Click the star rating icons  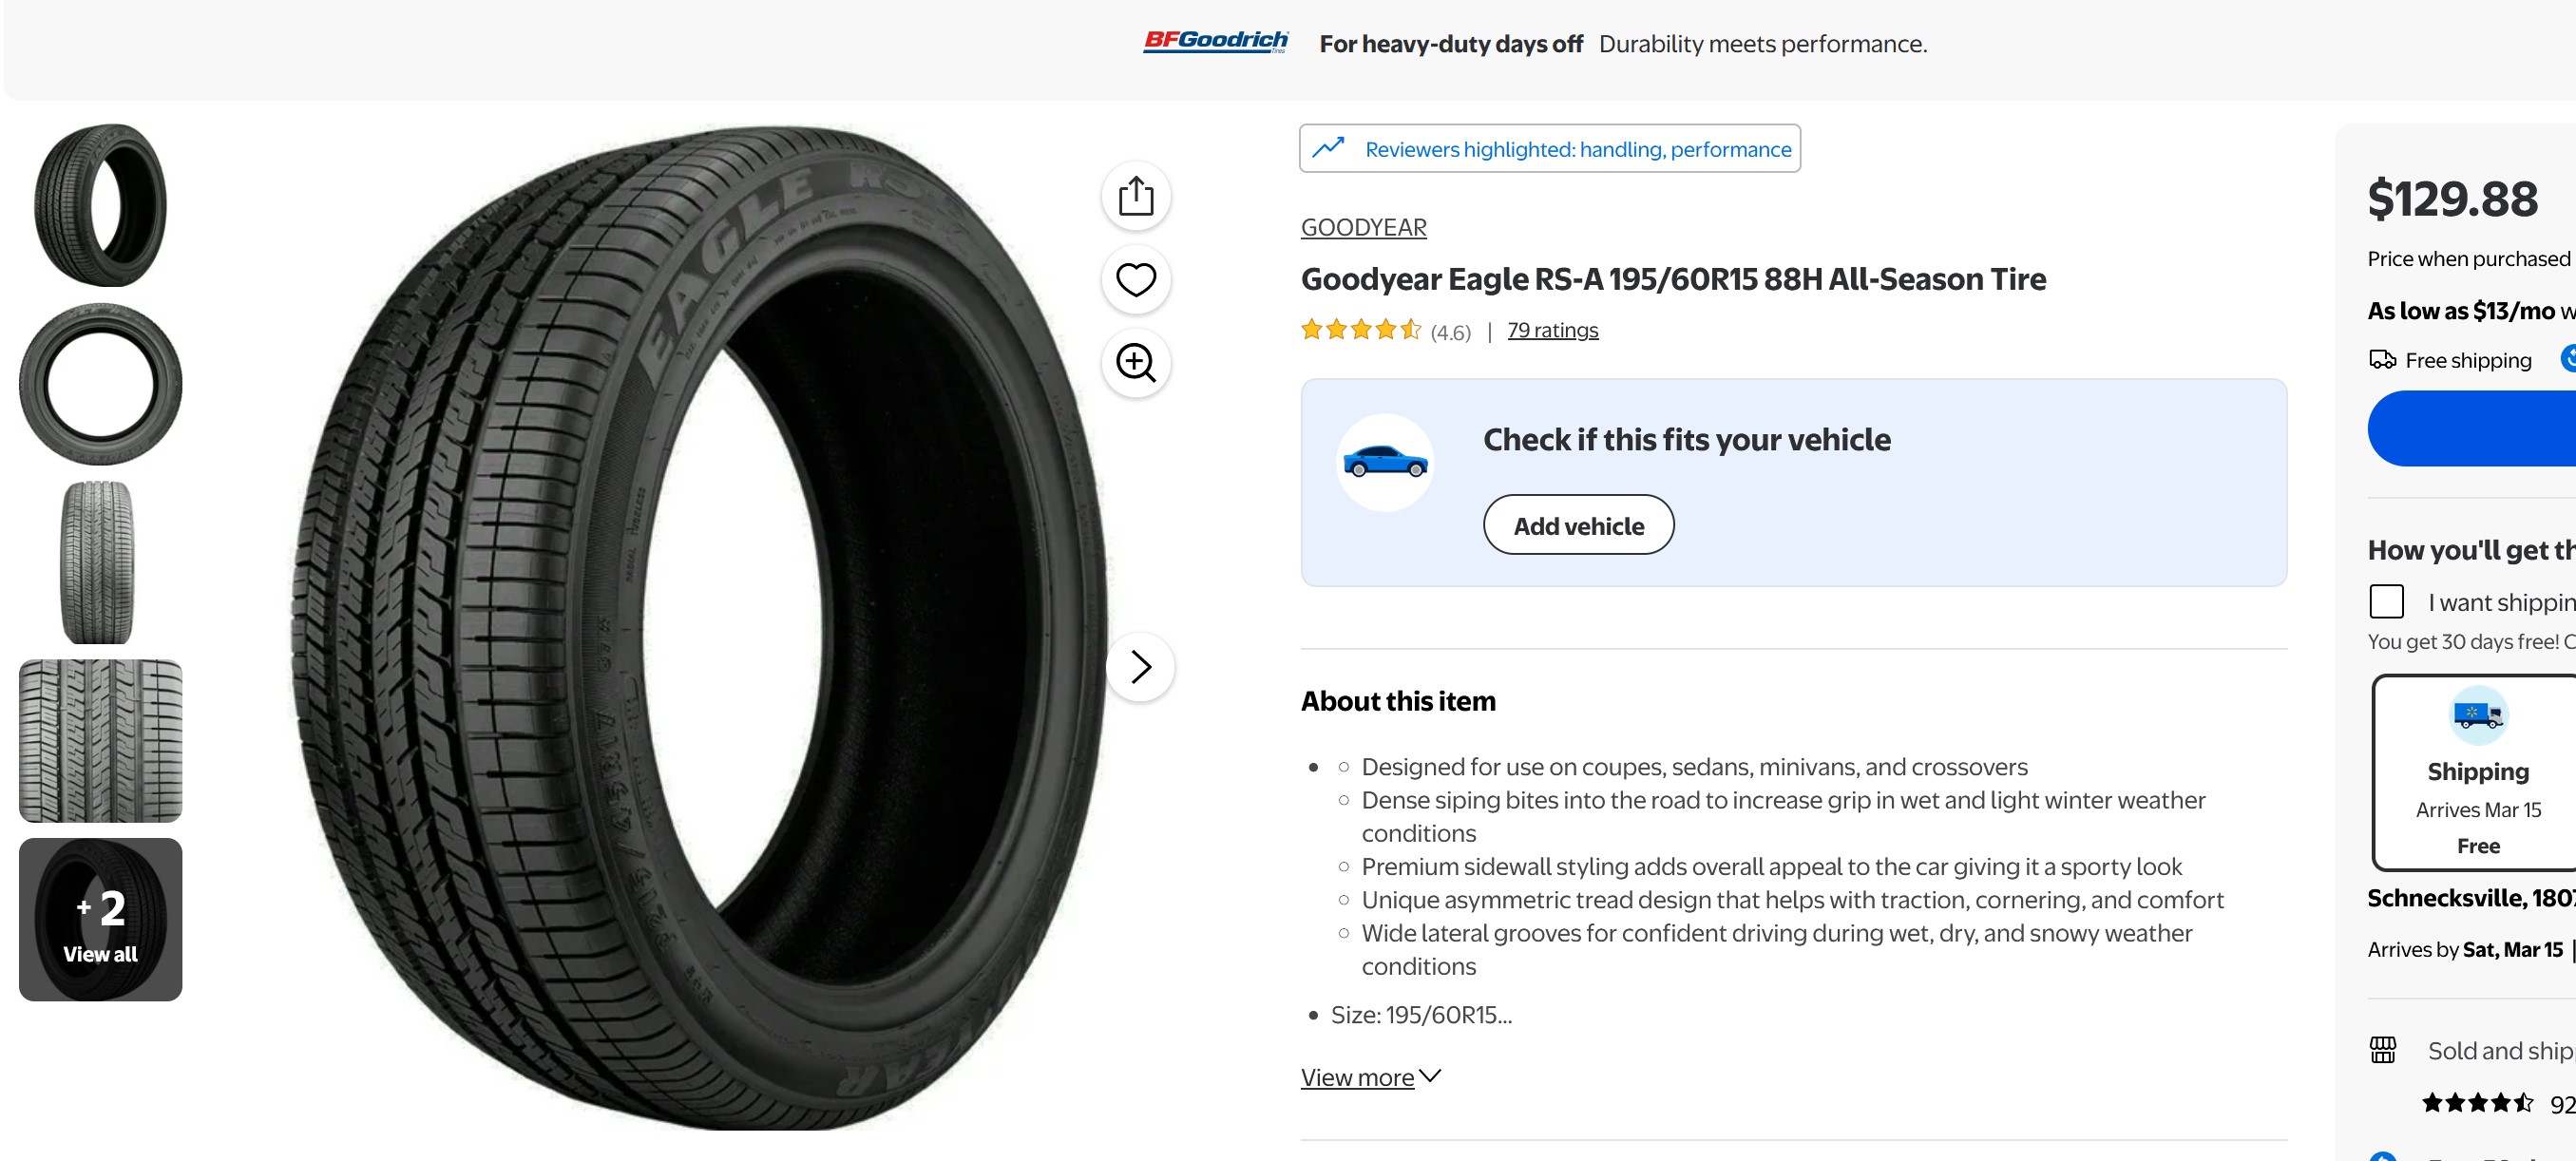point(1360,330)
